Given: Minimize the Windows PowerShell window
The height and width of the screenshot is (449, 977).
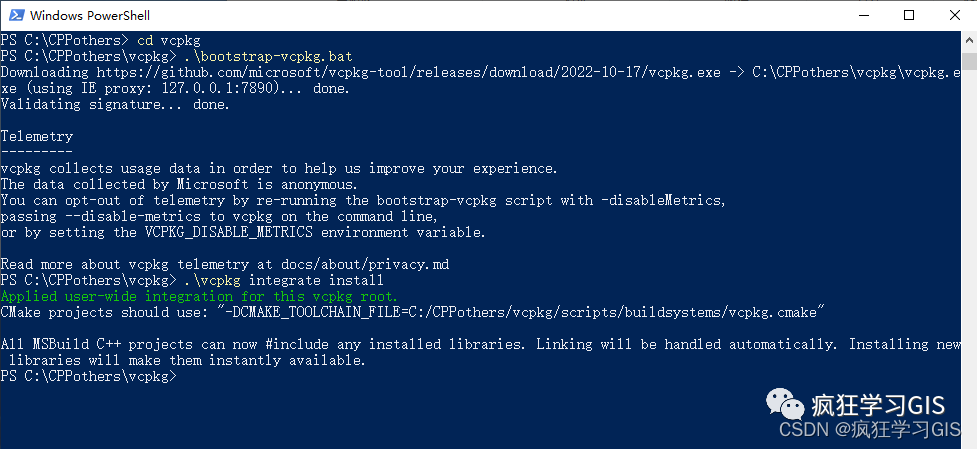Looking at the screenshot, I should 863,15.
